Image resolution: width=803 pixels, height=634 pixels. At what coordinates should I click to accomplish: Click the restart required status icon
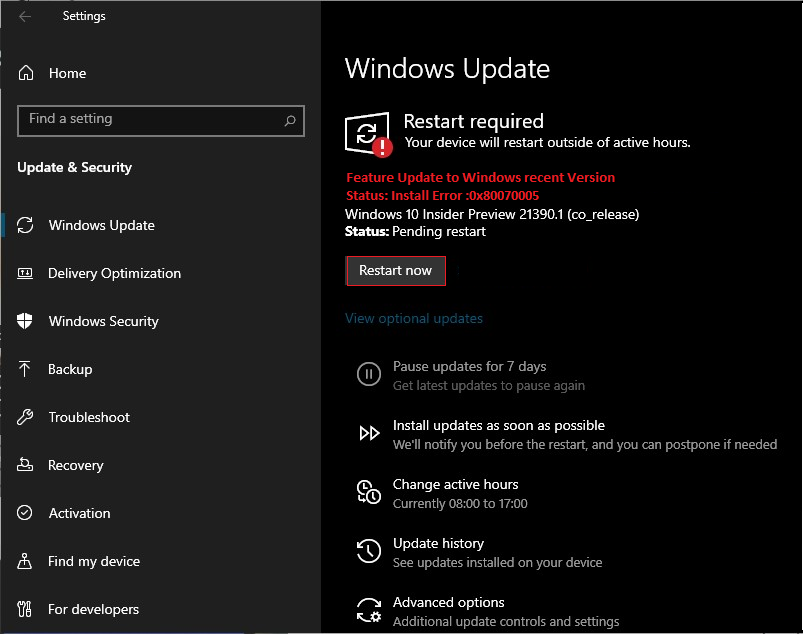point(368,134)
